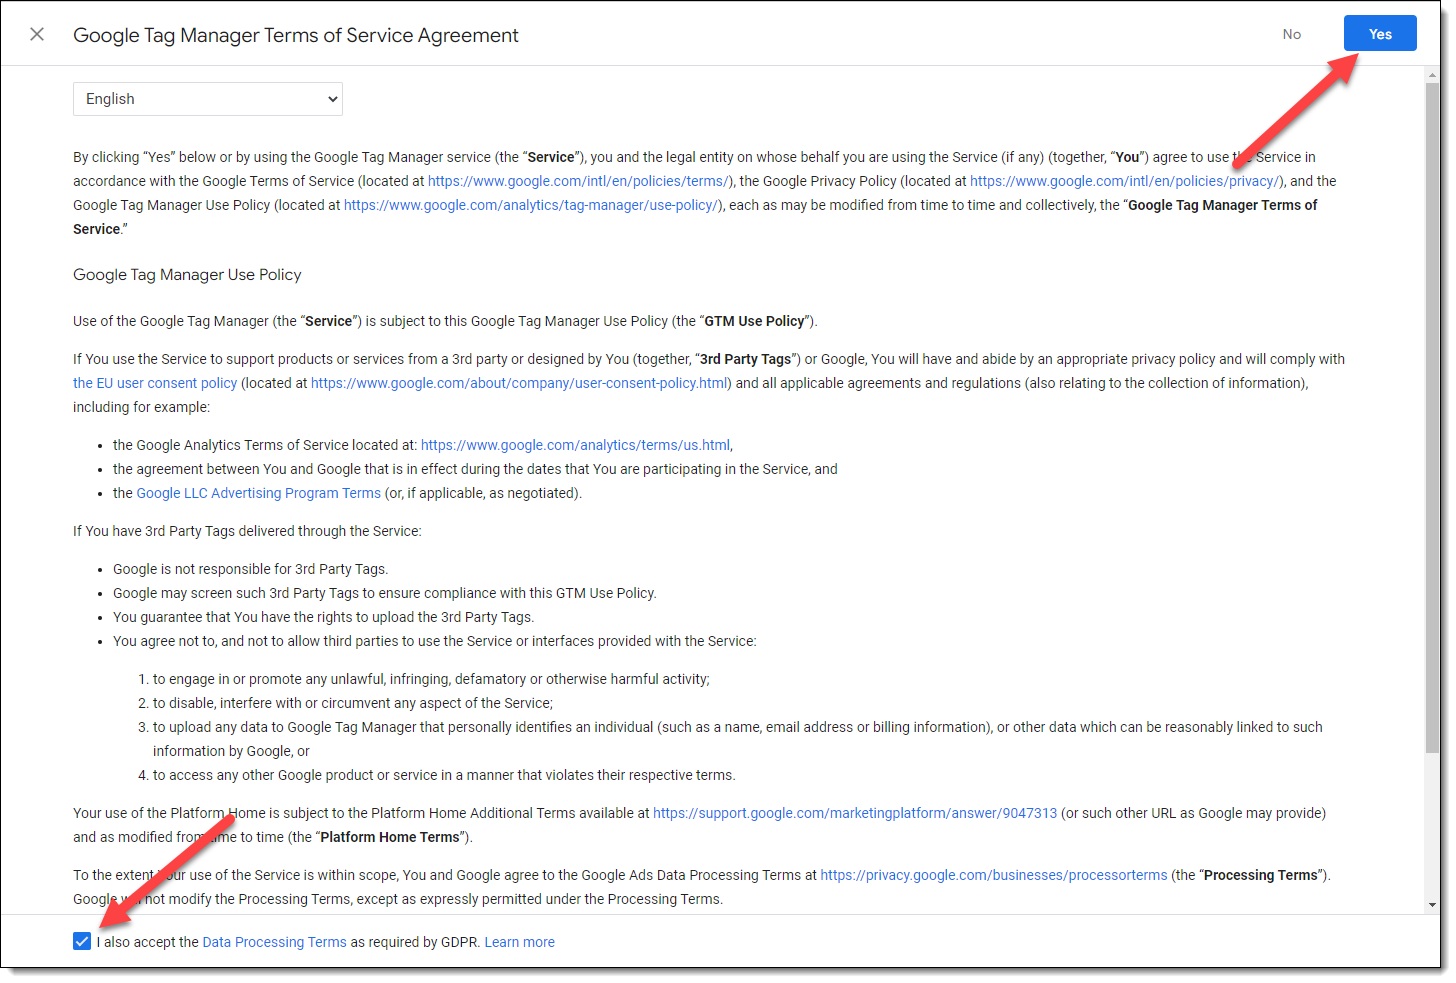Click the vertical scrollbar thumb

point(1432,417)
